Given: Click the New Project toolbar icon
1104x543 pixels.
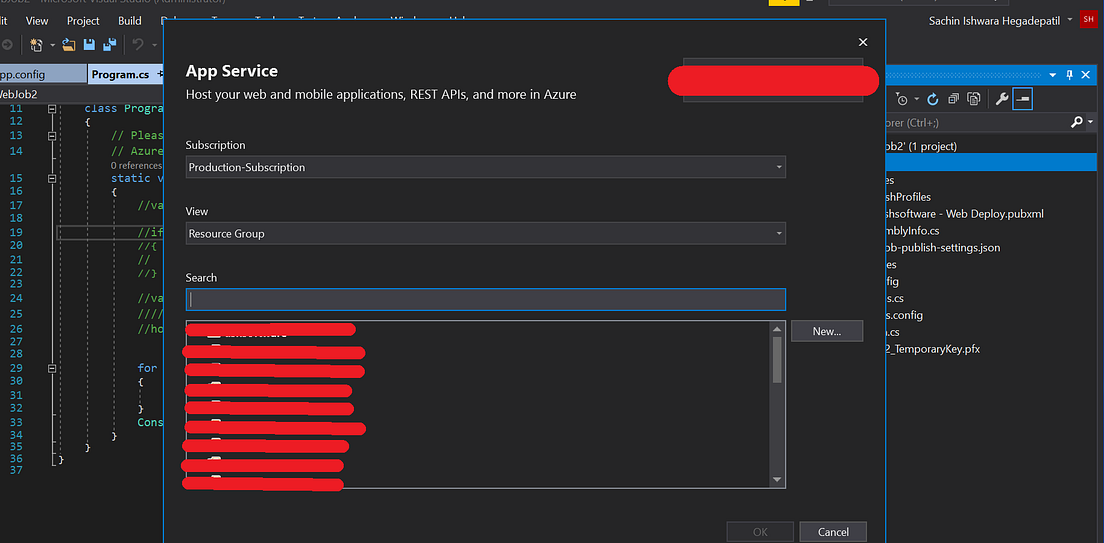Looking at the screenshot, I should pyautogui.click(x=35, y=45).
